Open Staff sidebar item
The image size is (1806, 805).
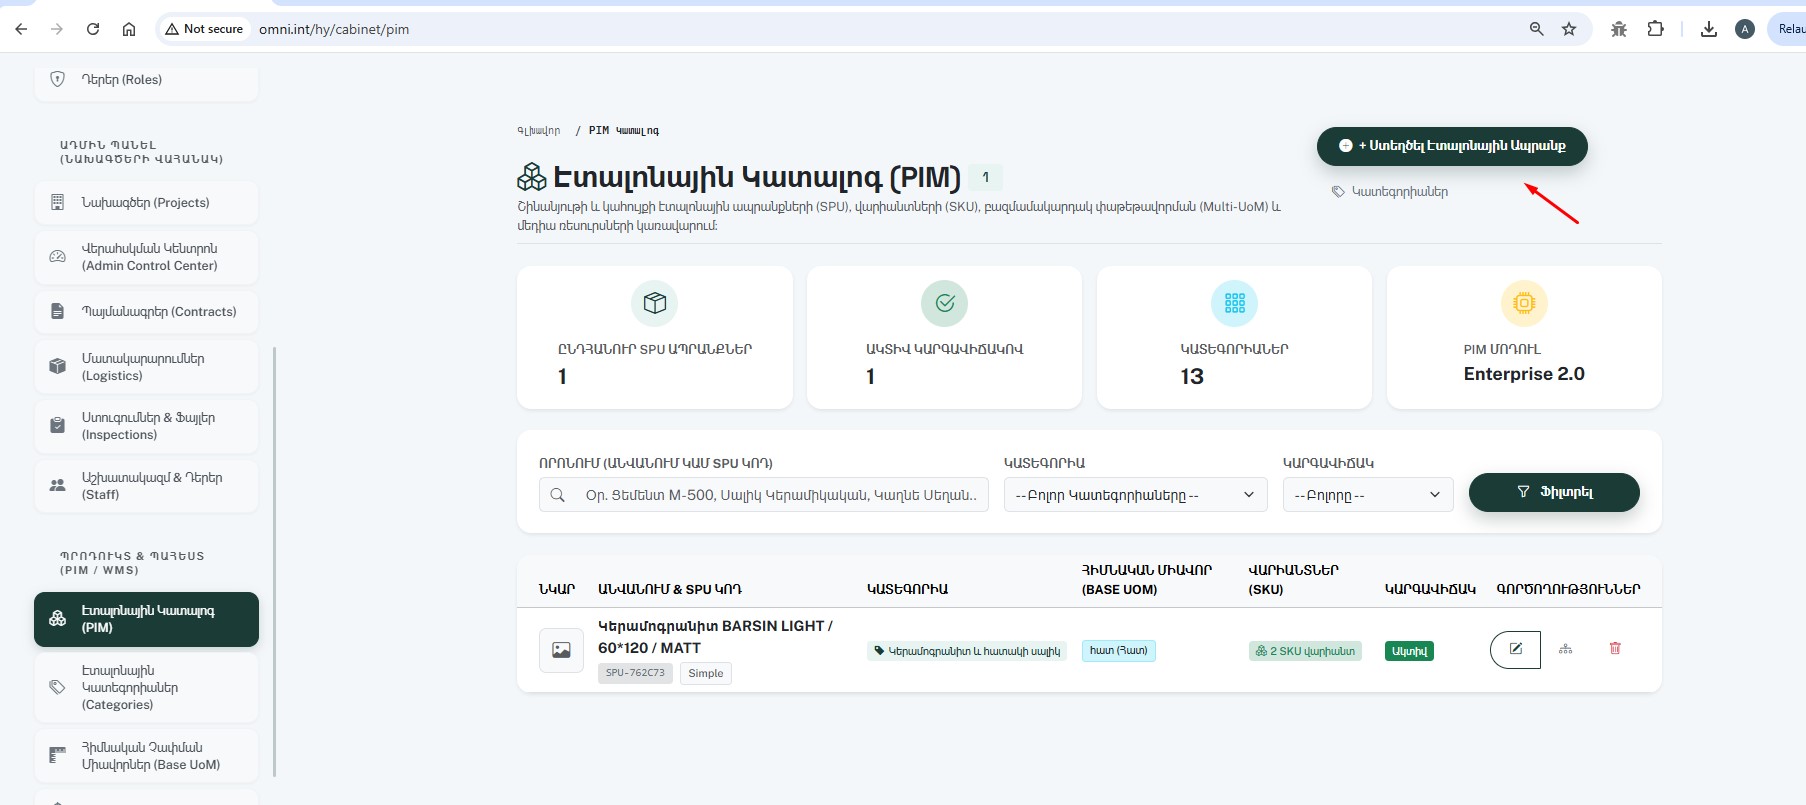click(x=146, y=486)
